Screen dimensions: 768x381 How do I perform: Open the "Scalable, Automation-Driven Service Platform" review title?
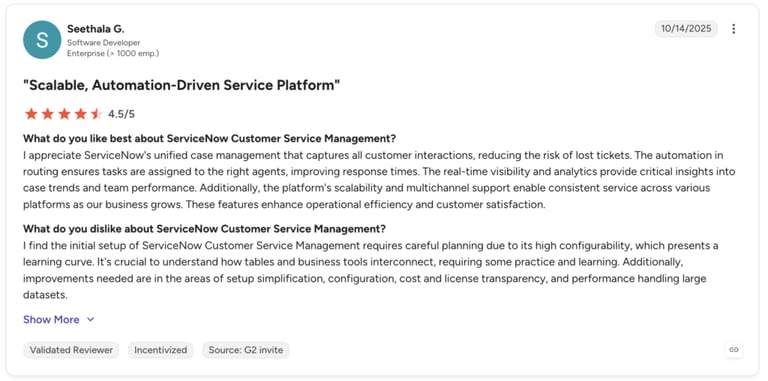(181, 85)
